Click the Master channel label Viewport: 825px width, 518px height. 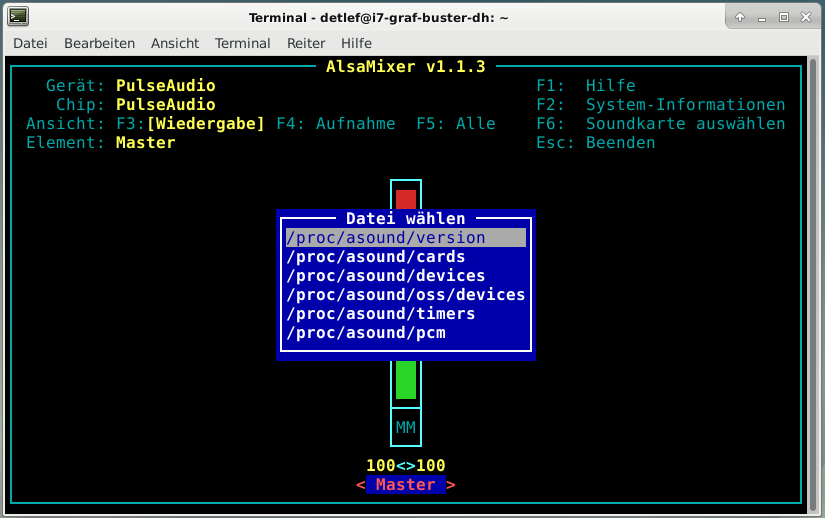(406, 484)
